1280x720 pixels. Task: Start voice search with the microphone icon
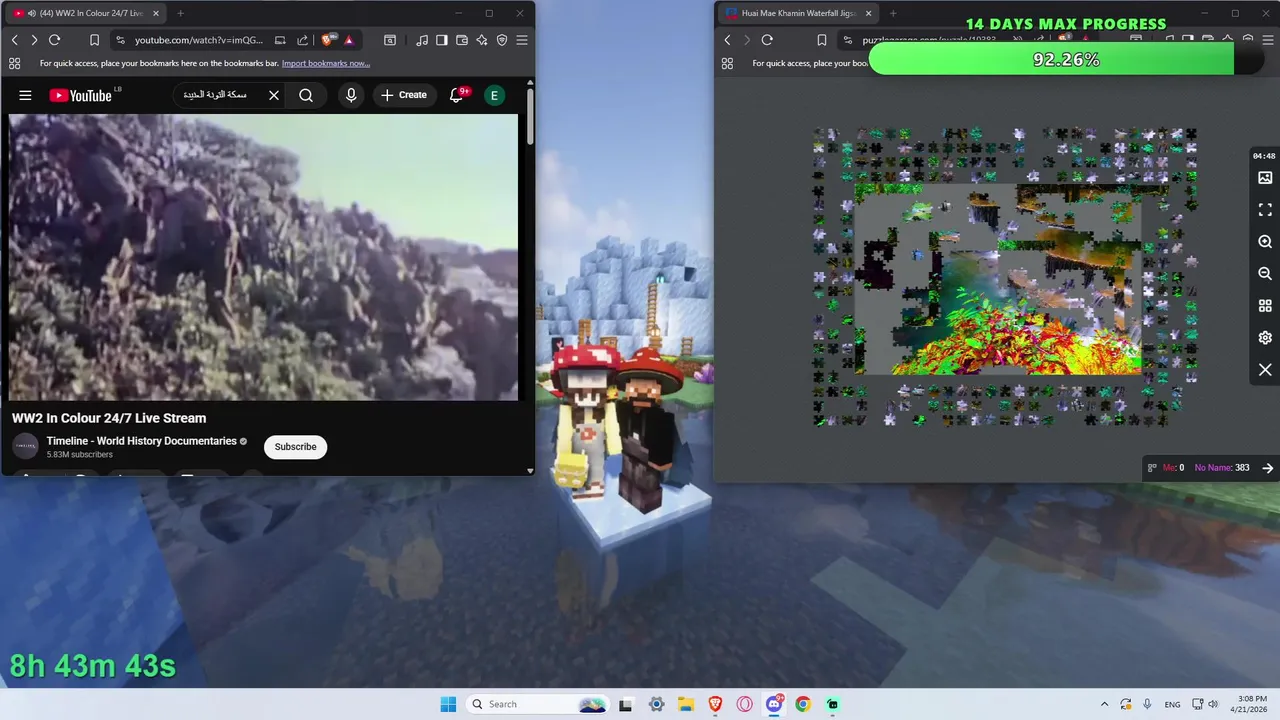pos(350,95)
